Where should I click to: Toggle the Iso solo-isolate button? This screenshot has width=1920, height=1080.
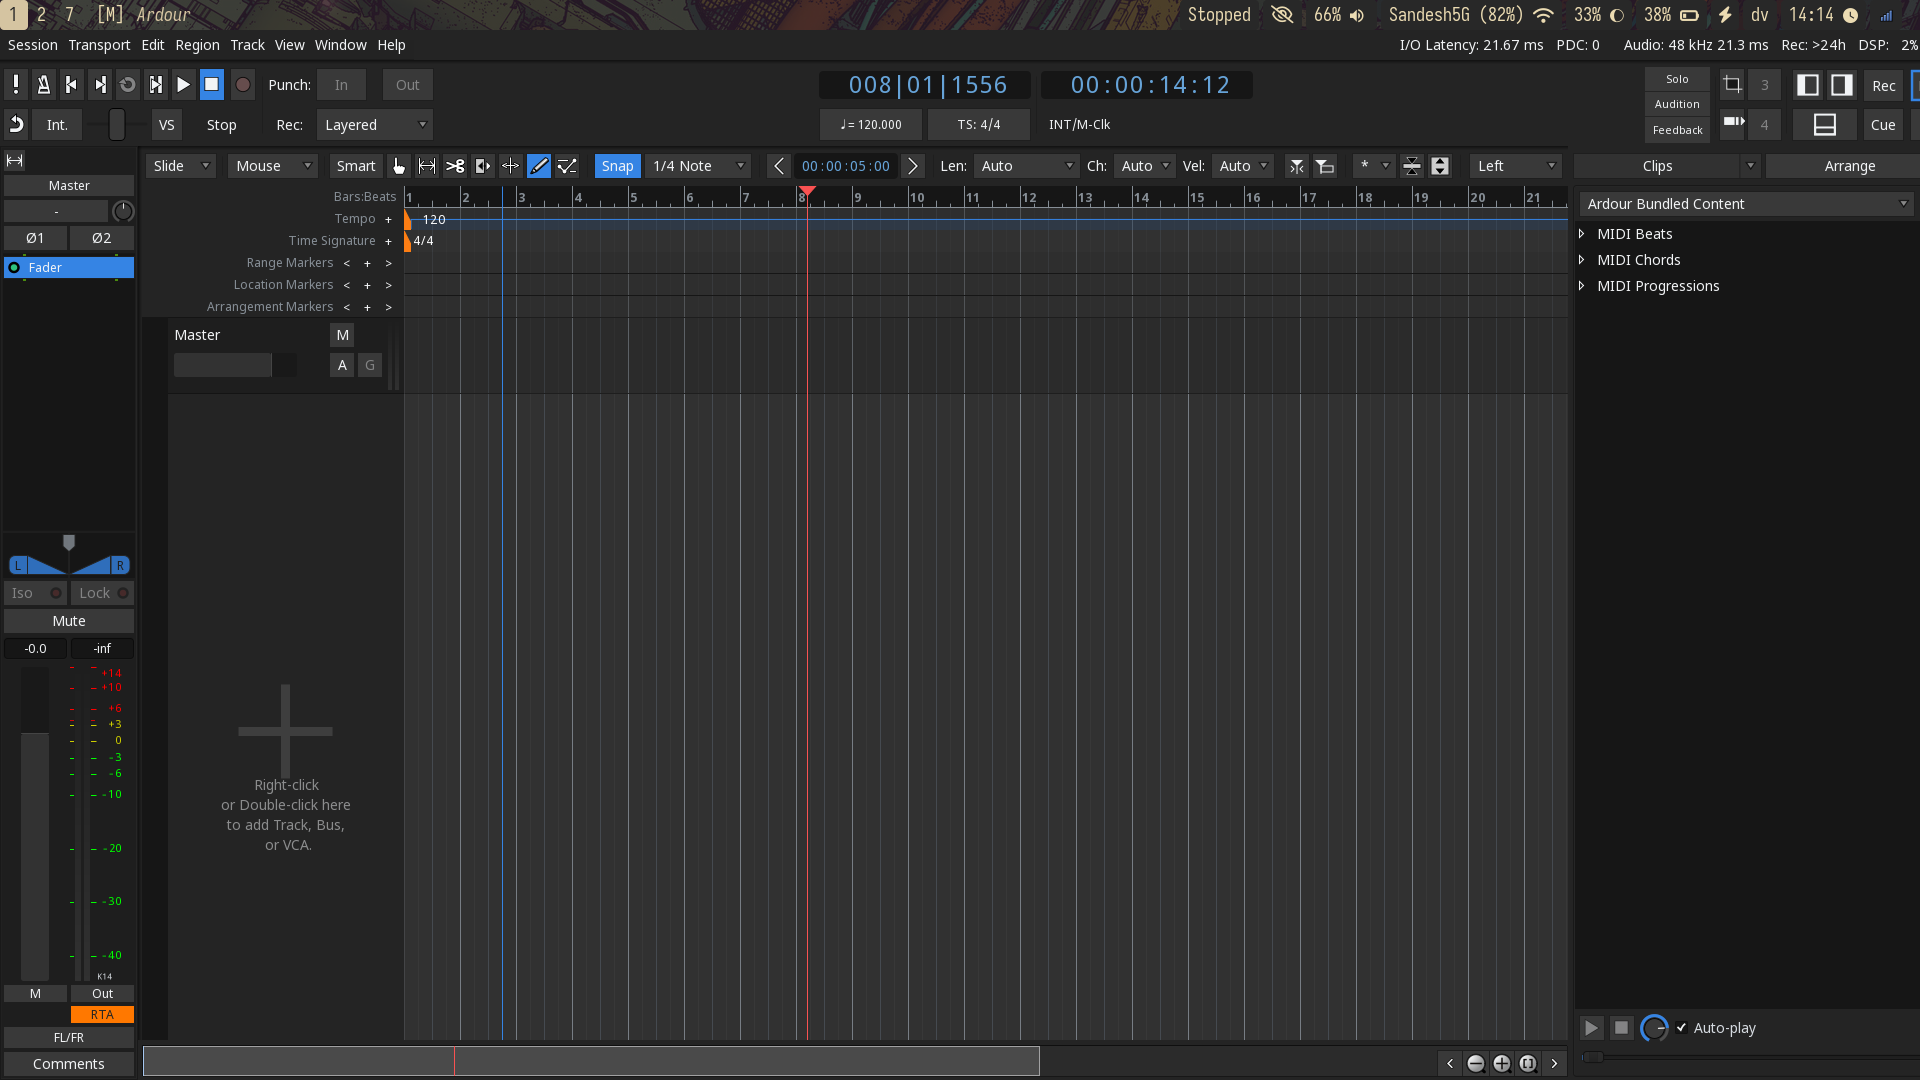point(35,593)
